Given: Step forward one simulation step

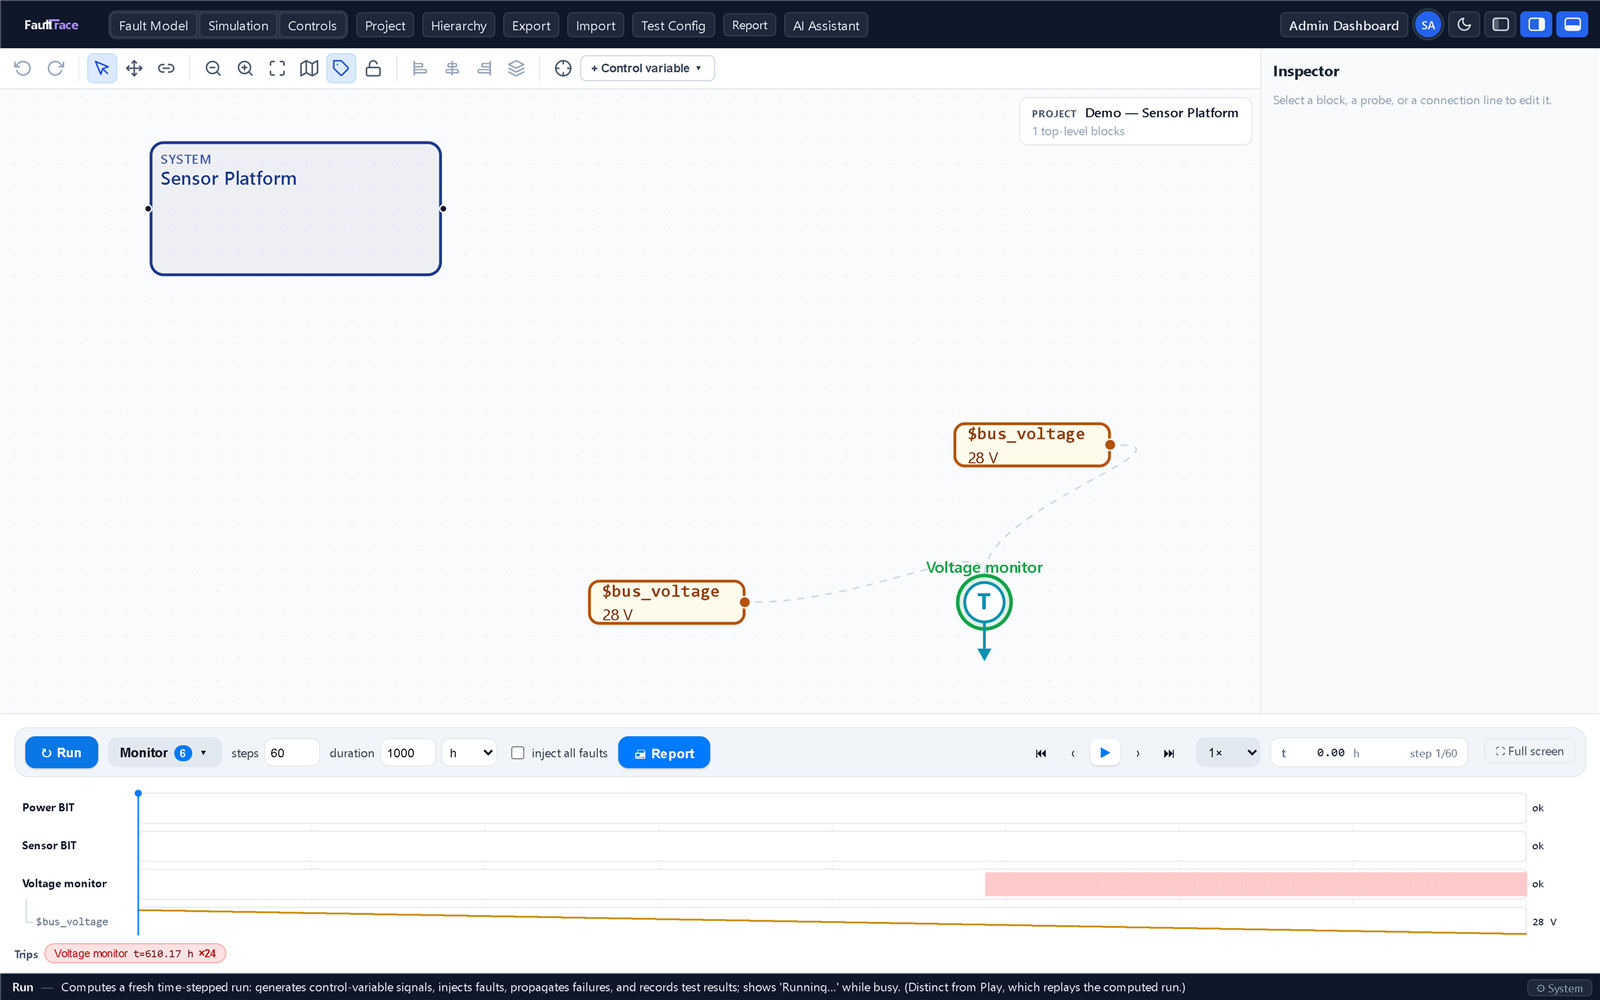Looking at the screenshot, I should tap(1137, 753).
